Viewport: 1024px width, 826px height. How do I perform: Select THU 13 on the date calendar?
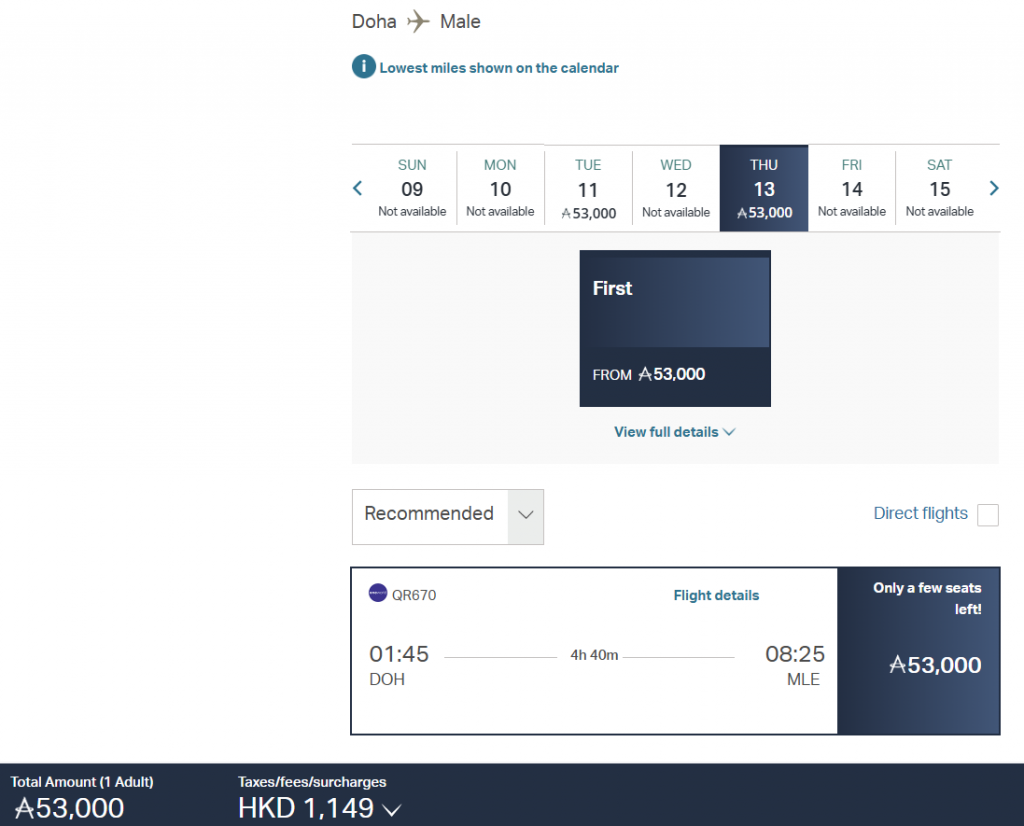point(763,188)
